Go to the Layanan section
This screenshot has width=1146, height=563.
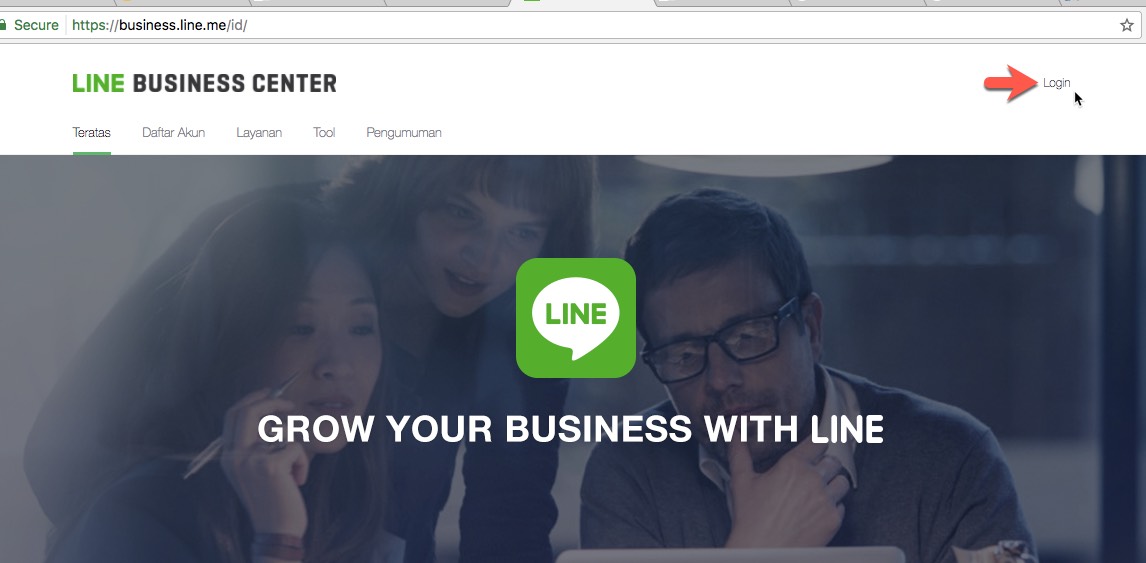click(x=259, y=132)
